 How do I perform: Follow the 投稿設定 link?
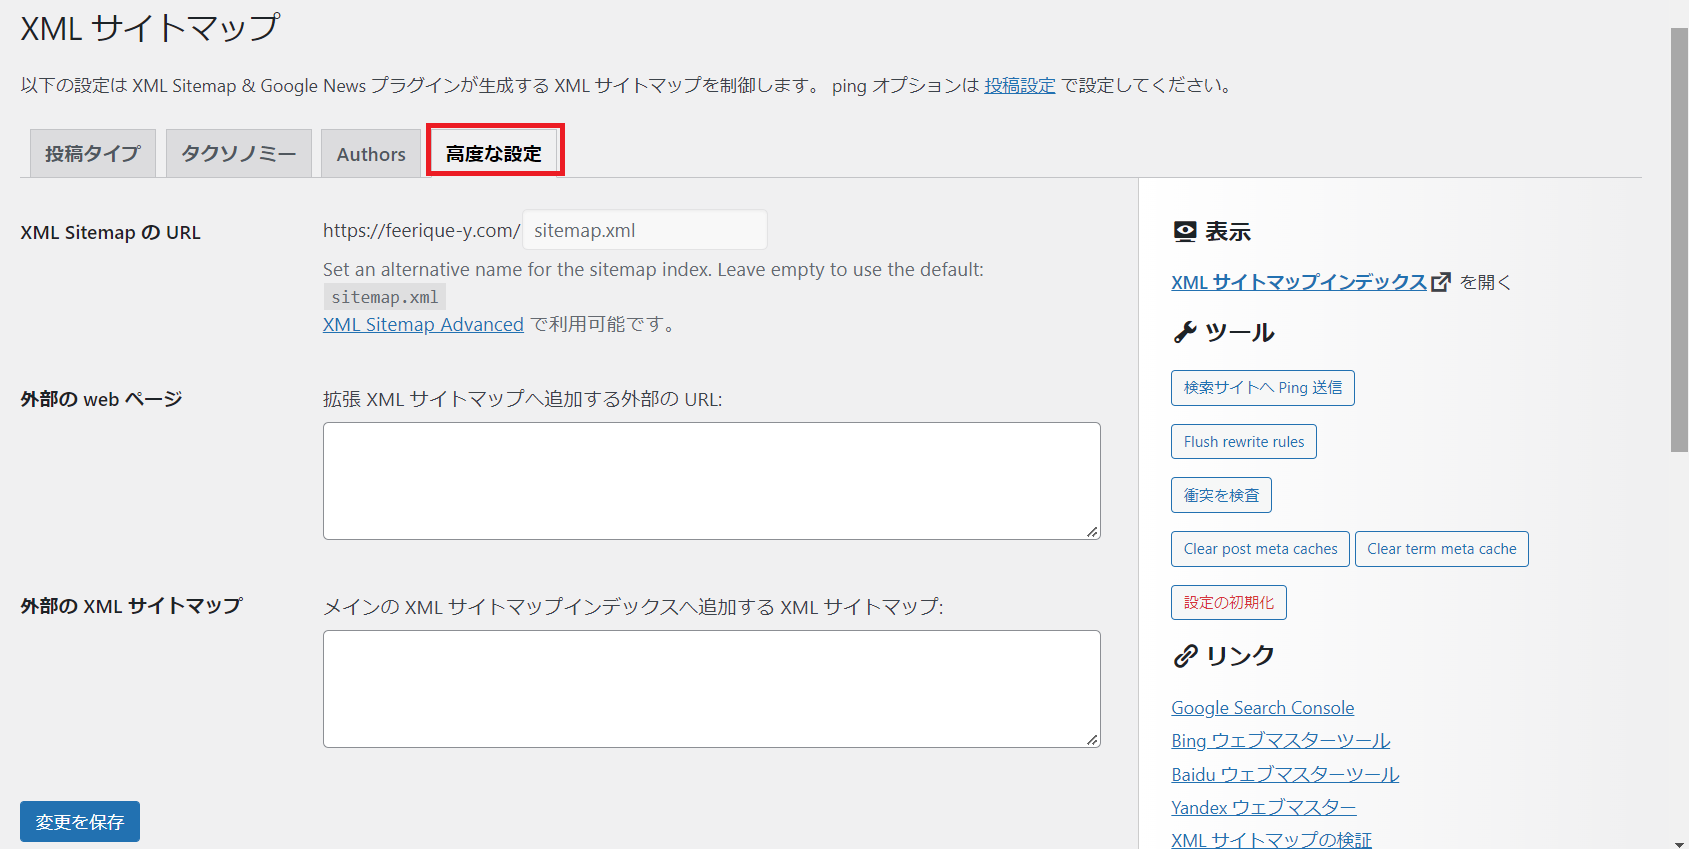pos(1019,86)
